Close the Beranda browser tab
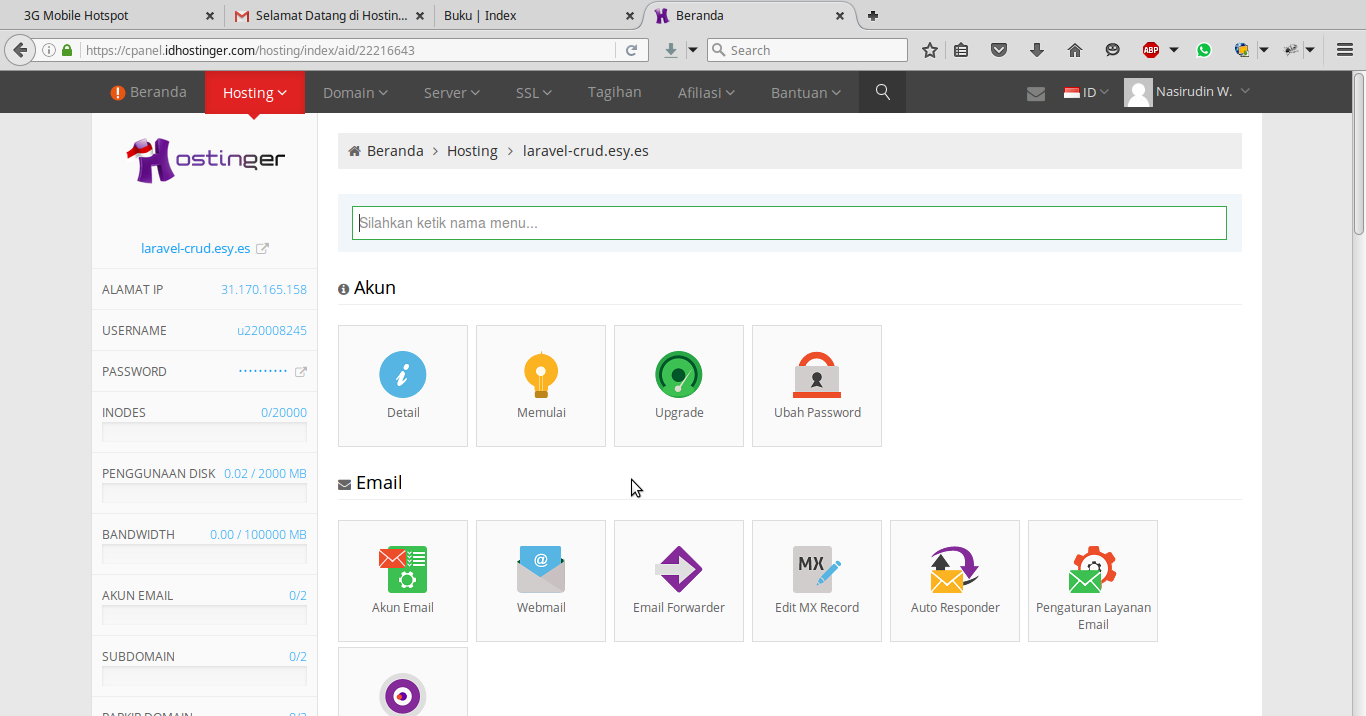Viewport: 1366px width, 716px height. pyautogui.click(x=840, y=16)
